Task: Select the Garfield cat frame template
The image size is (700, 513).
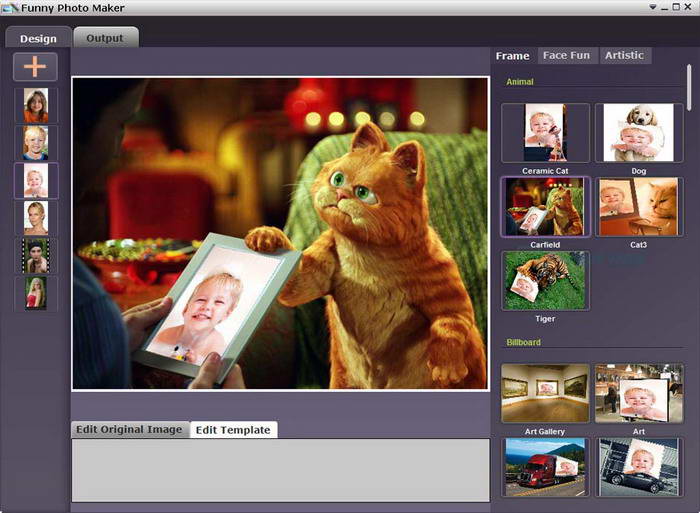Action: 545,207
